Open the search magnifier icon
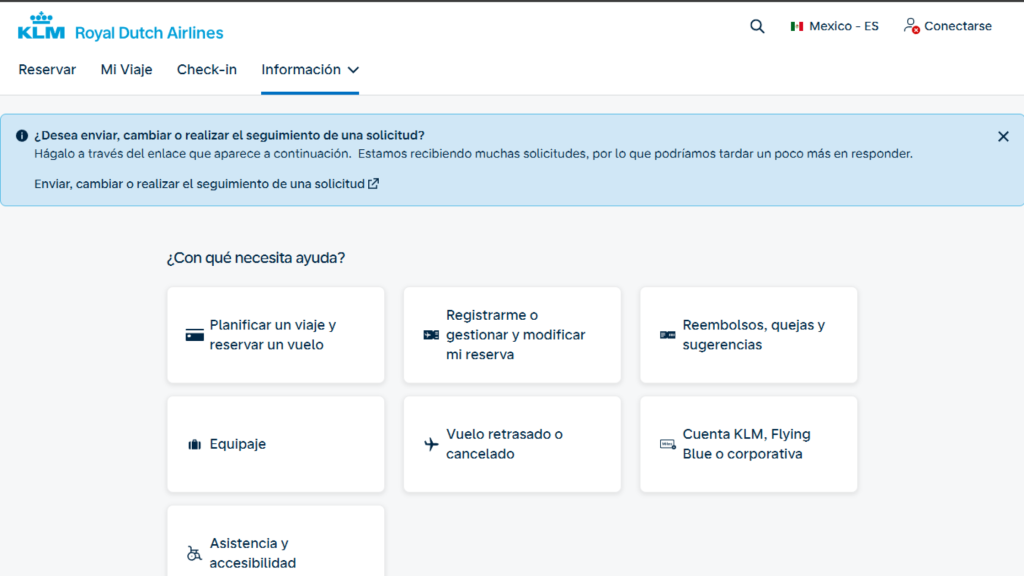 pyautogui.click(x=757, y=26)
